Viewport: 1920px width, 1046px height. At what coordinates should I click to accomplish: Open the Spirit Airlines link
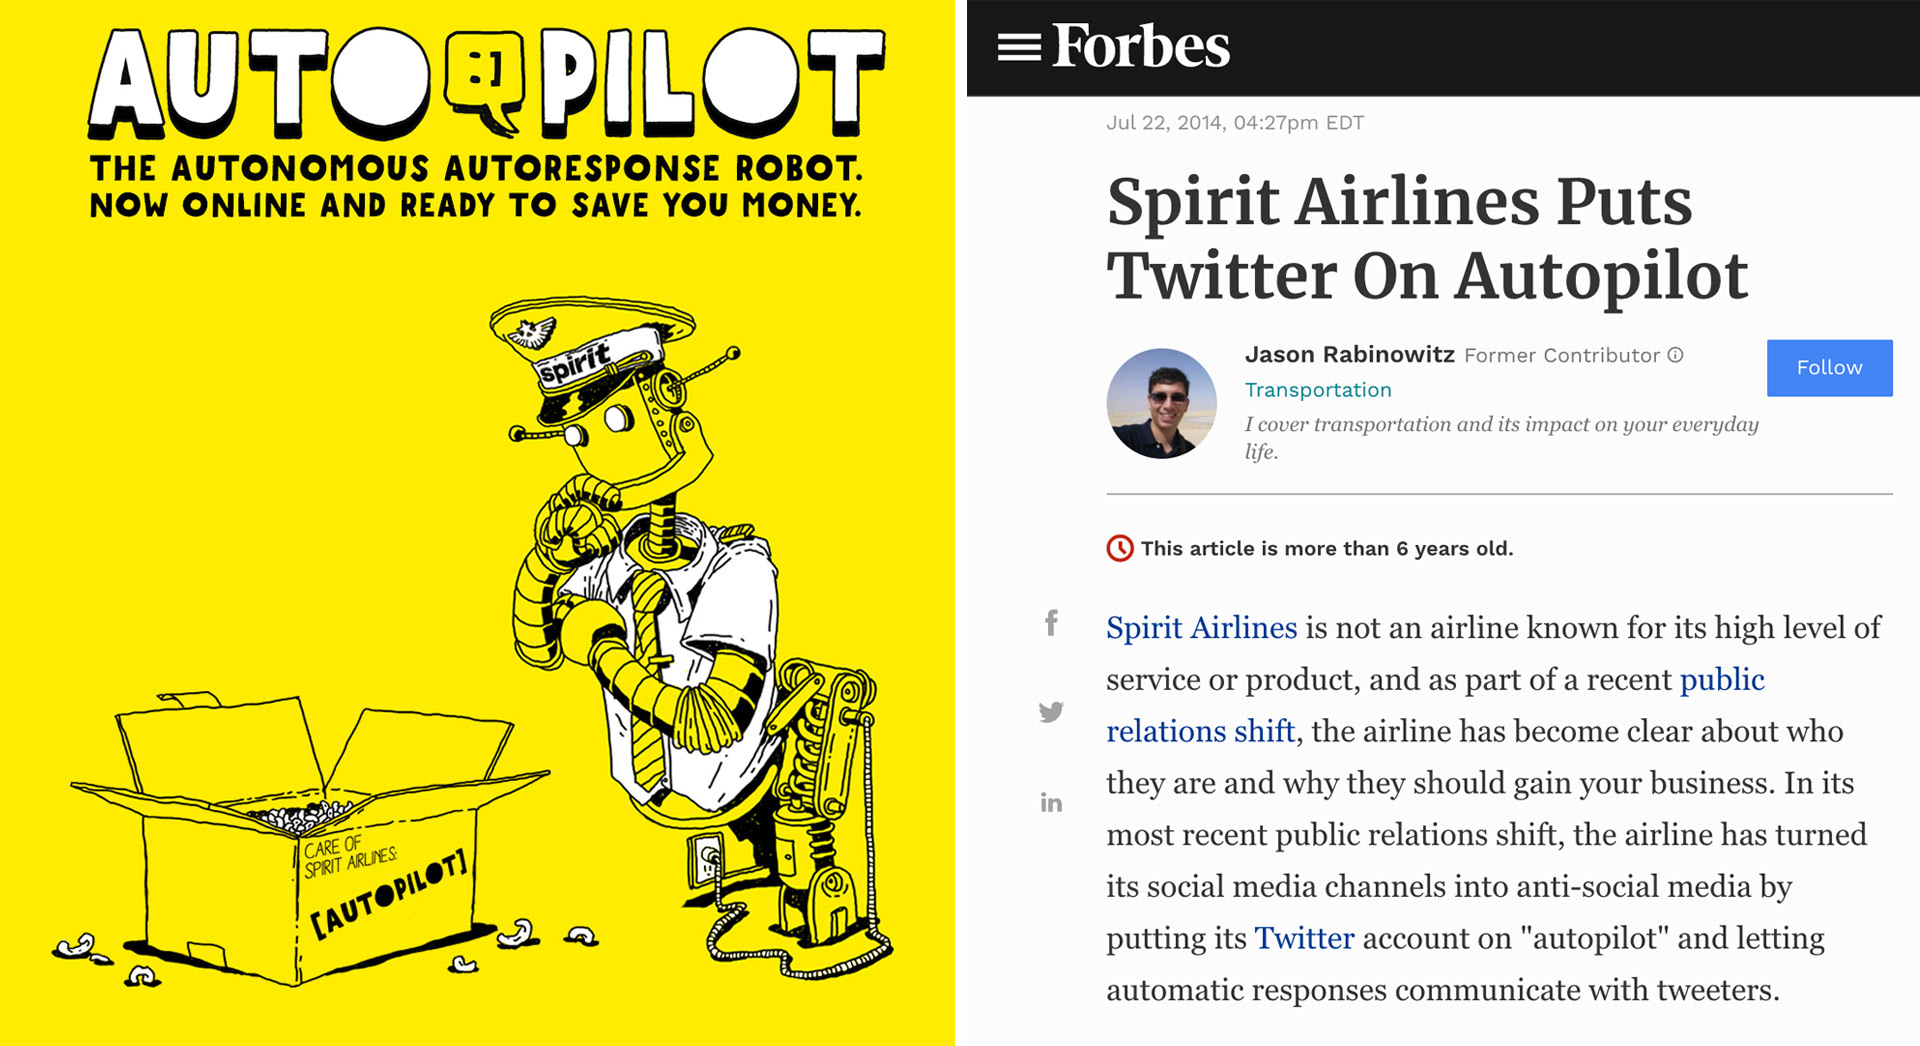[1201, 628]
